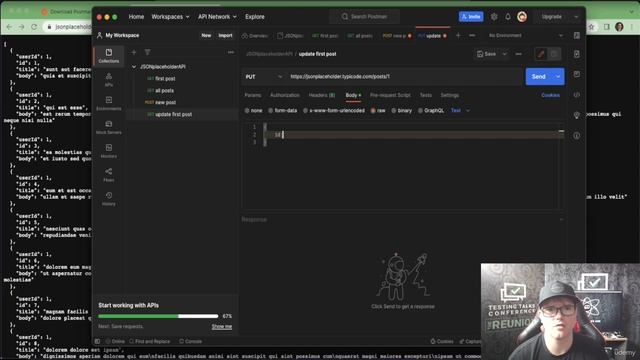The width and height of the screenshot is (640, 360).
Task: Select the binary body type
Action: pos(402,111)
